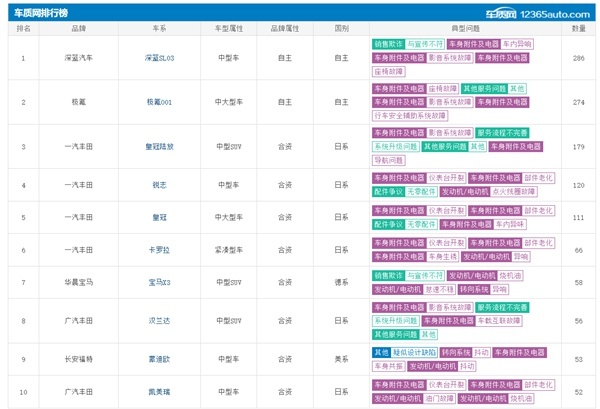Open the 卡罗拉 car series link
Image resolution: width=600 pixels, height=409 pixels.
[160, 250]
